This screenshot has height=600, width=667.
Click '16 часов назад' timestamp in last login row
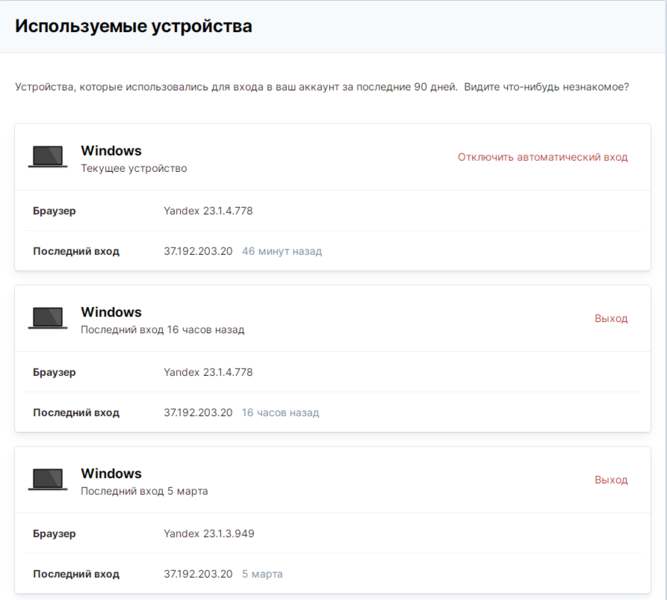[280, 412]
